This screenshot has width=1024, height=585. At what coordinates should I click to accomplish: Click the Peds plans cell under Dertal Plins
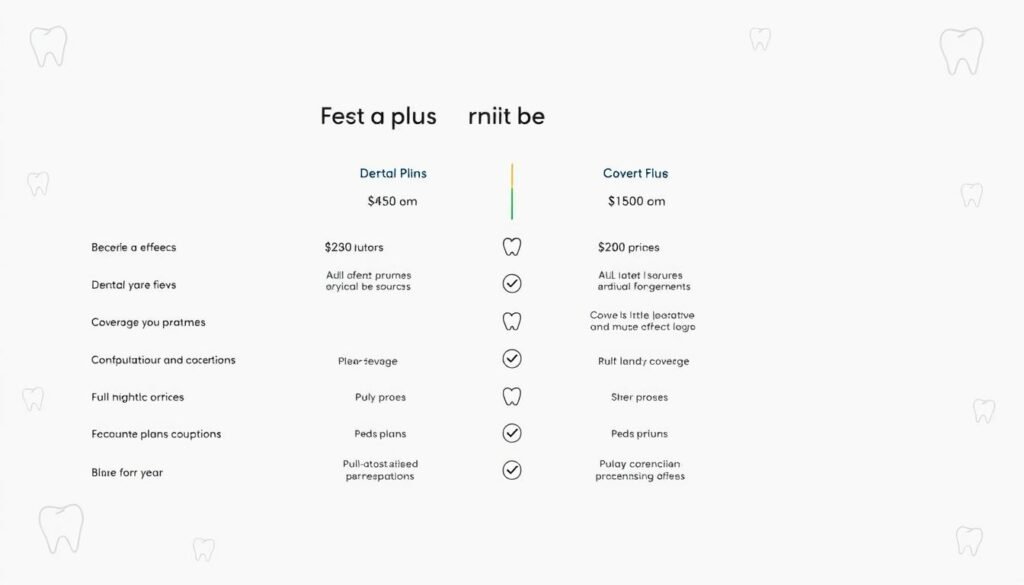coord(380,434)
